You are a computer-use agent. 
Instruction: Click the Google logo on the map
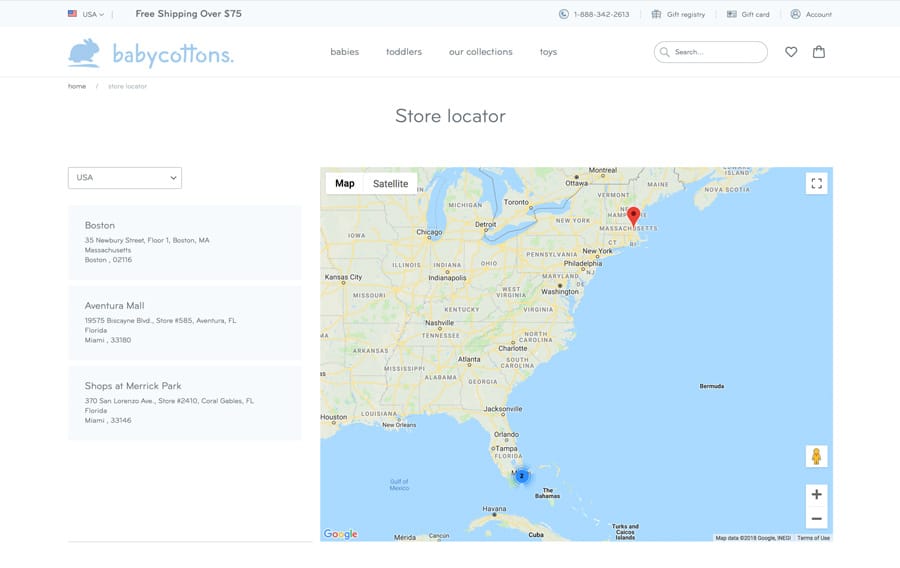[x=340, y=534]
